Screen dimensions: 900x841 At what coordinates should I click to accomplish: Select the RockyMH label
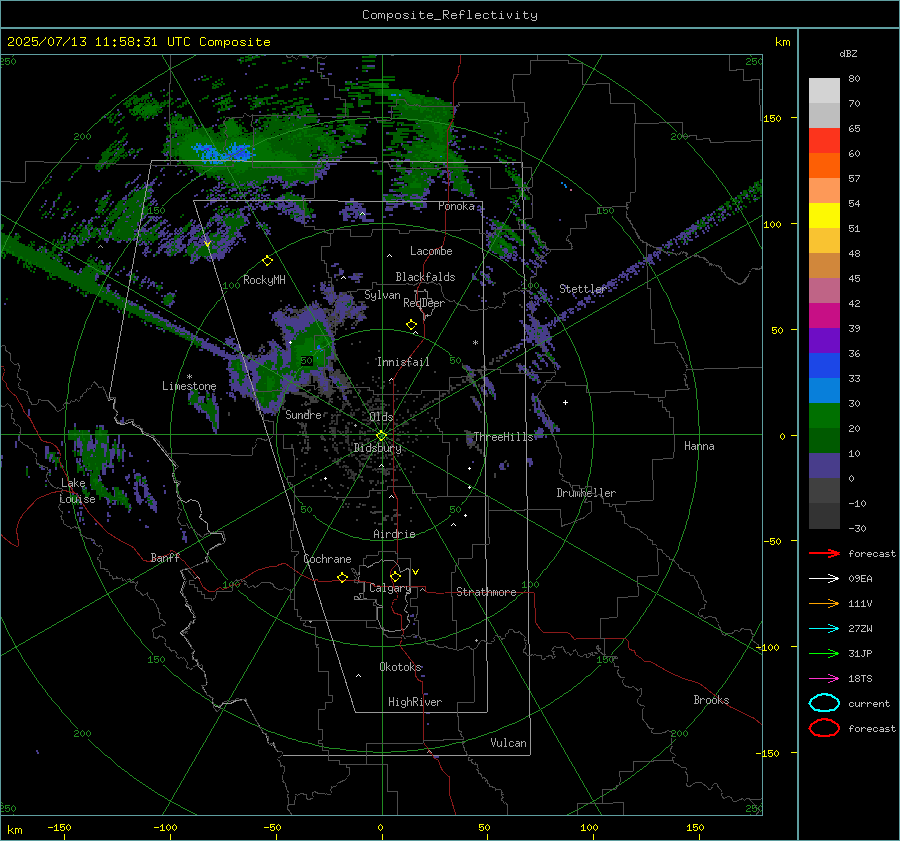264,280
